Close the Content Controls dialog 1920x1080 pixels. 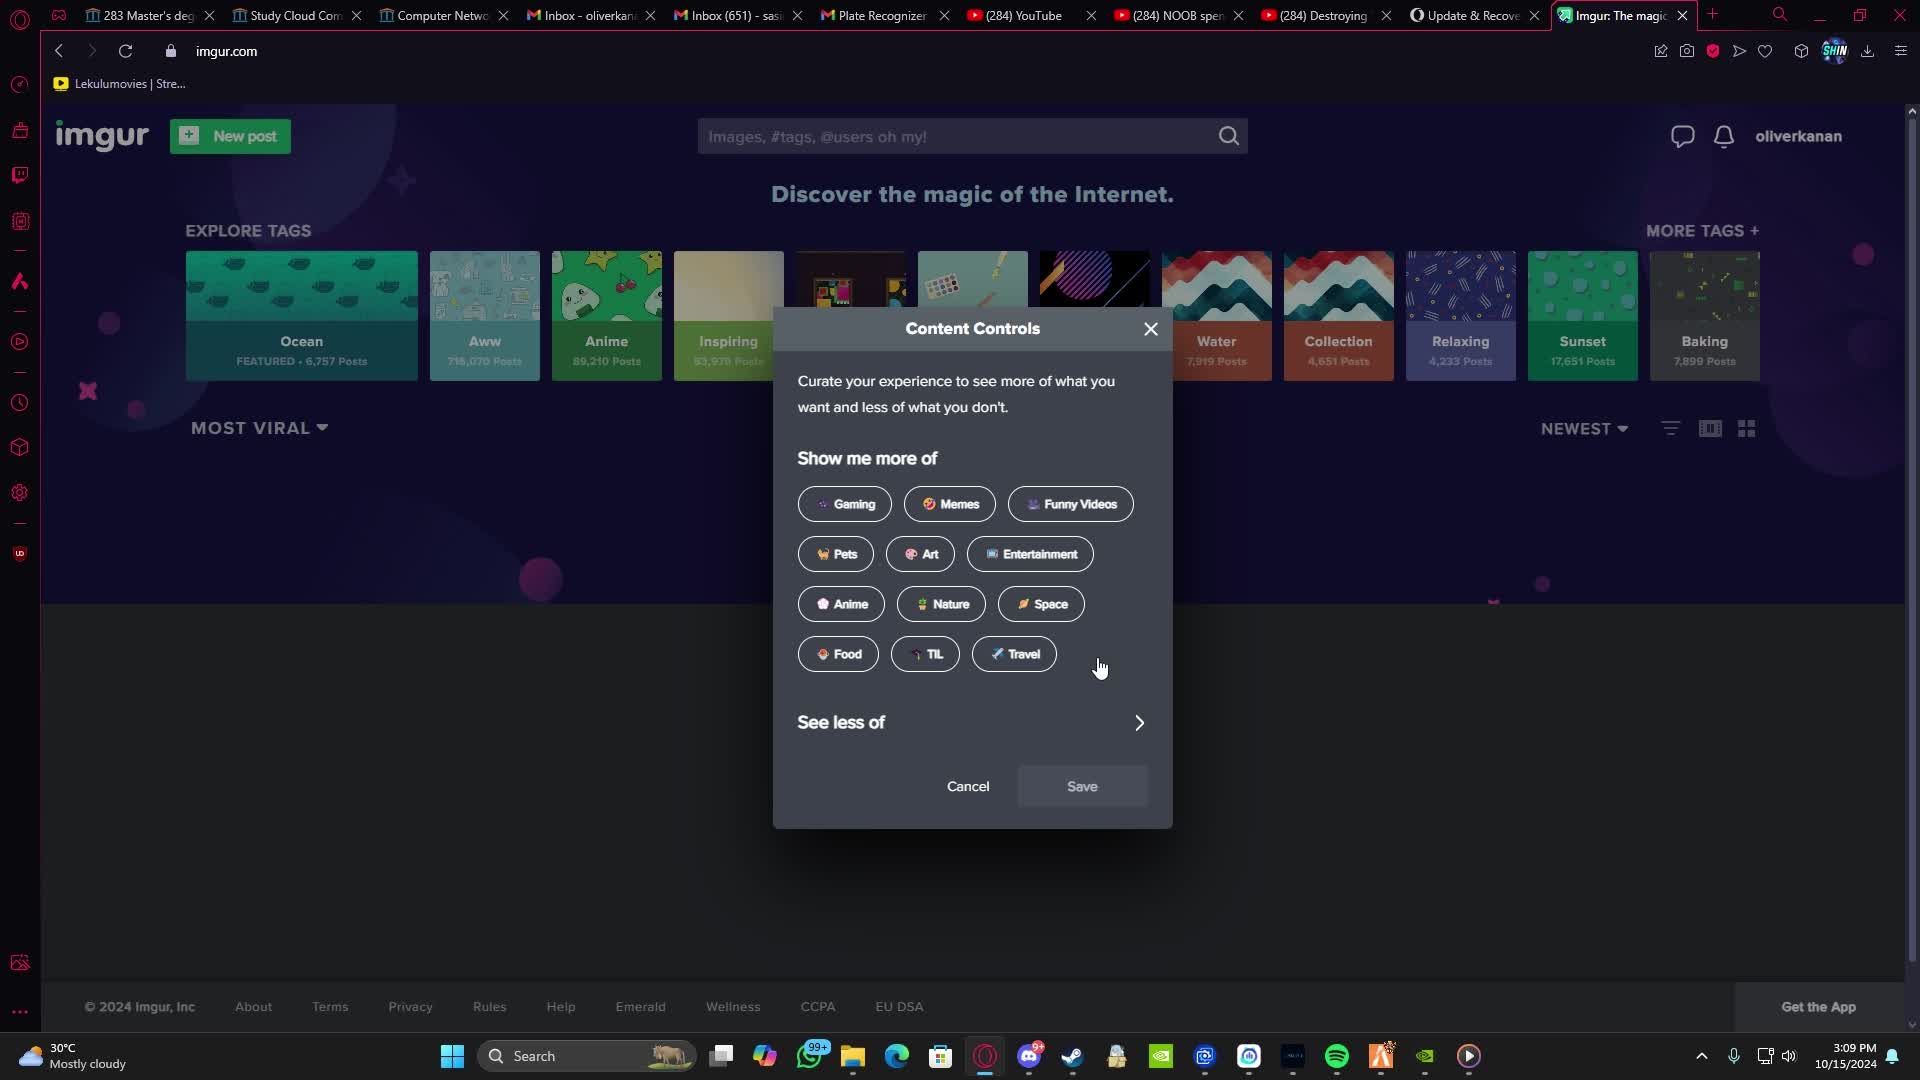click(x=1150, y=329)
